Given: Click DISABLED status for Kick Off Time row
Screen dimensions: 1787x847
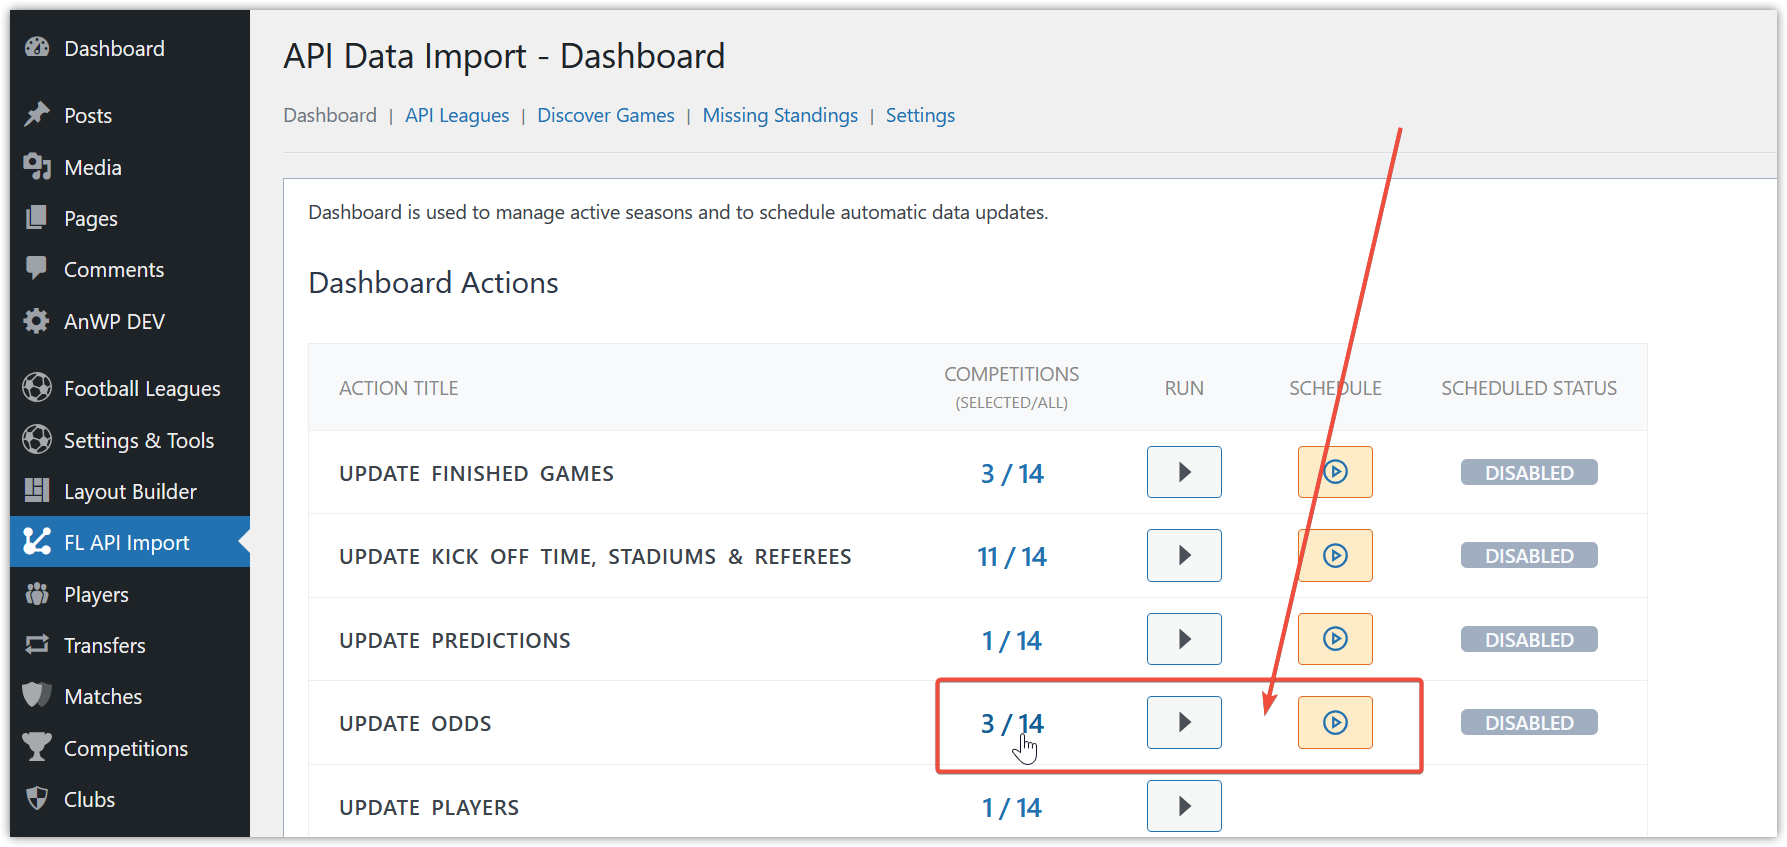Looking at the screenshot, I should [1529, 555].
